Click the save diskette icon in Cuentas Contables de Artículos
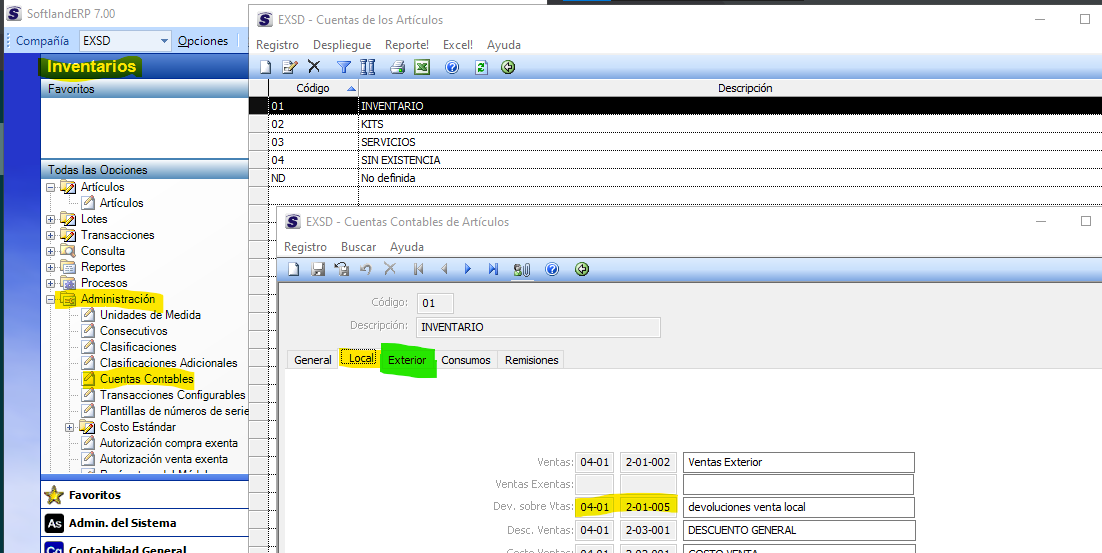The height and width of the screenshot is (553, 1102). pyautogui.click(x=318, y=269)
